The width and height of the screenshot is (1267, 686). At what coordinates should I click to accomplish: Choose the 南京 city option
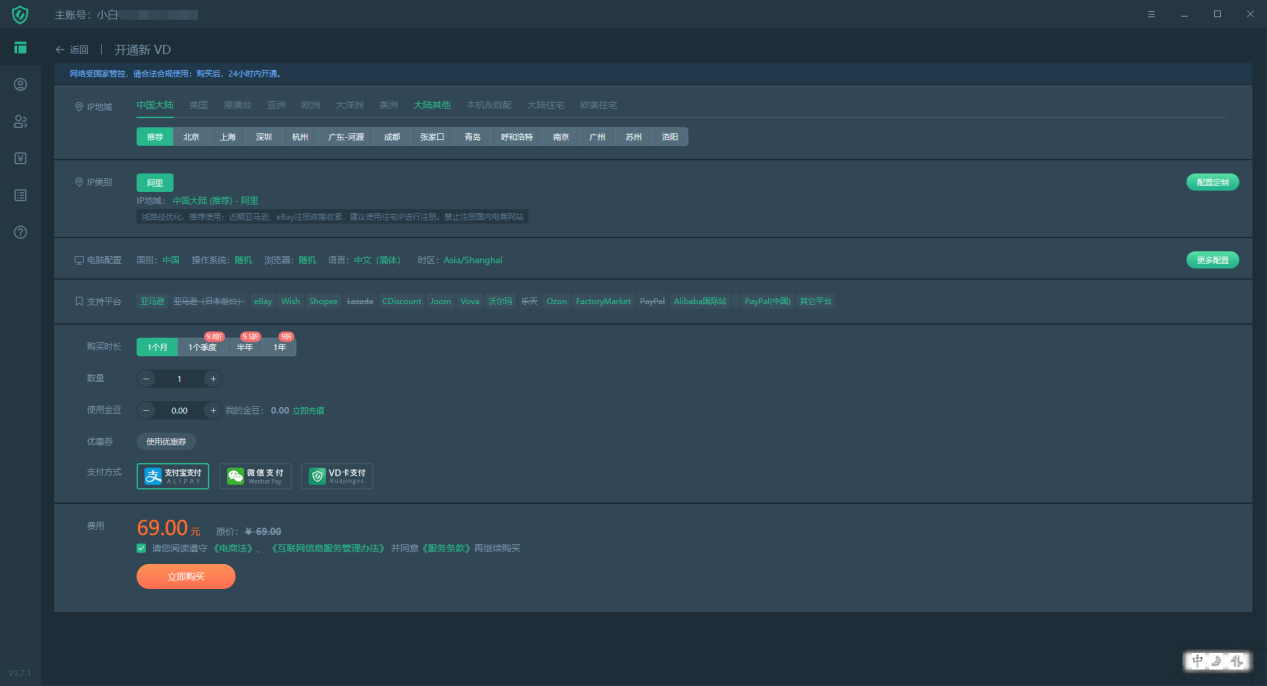pyautogui.click(x=561, y=137)
